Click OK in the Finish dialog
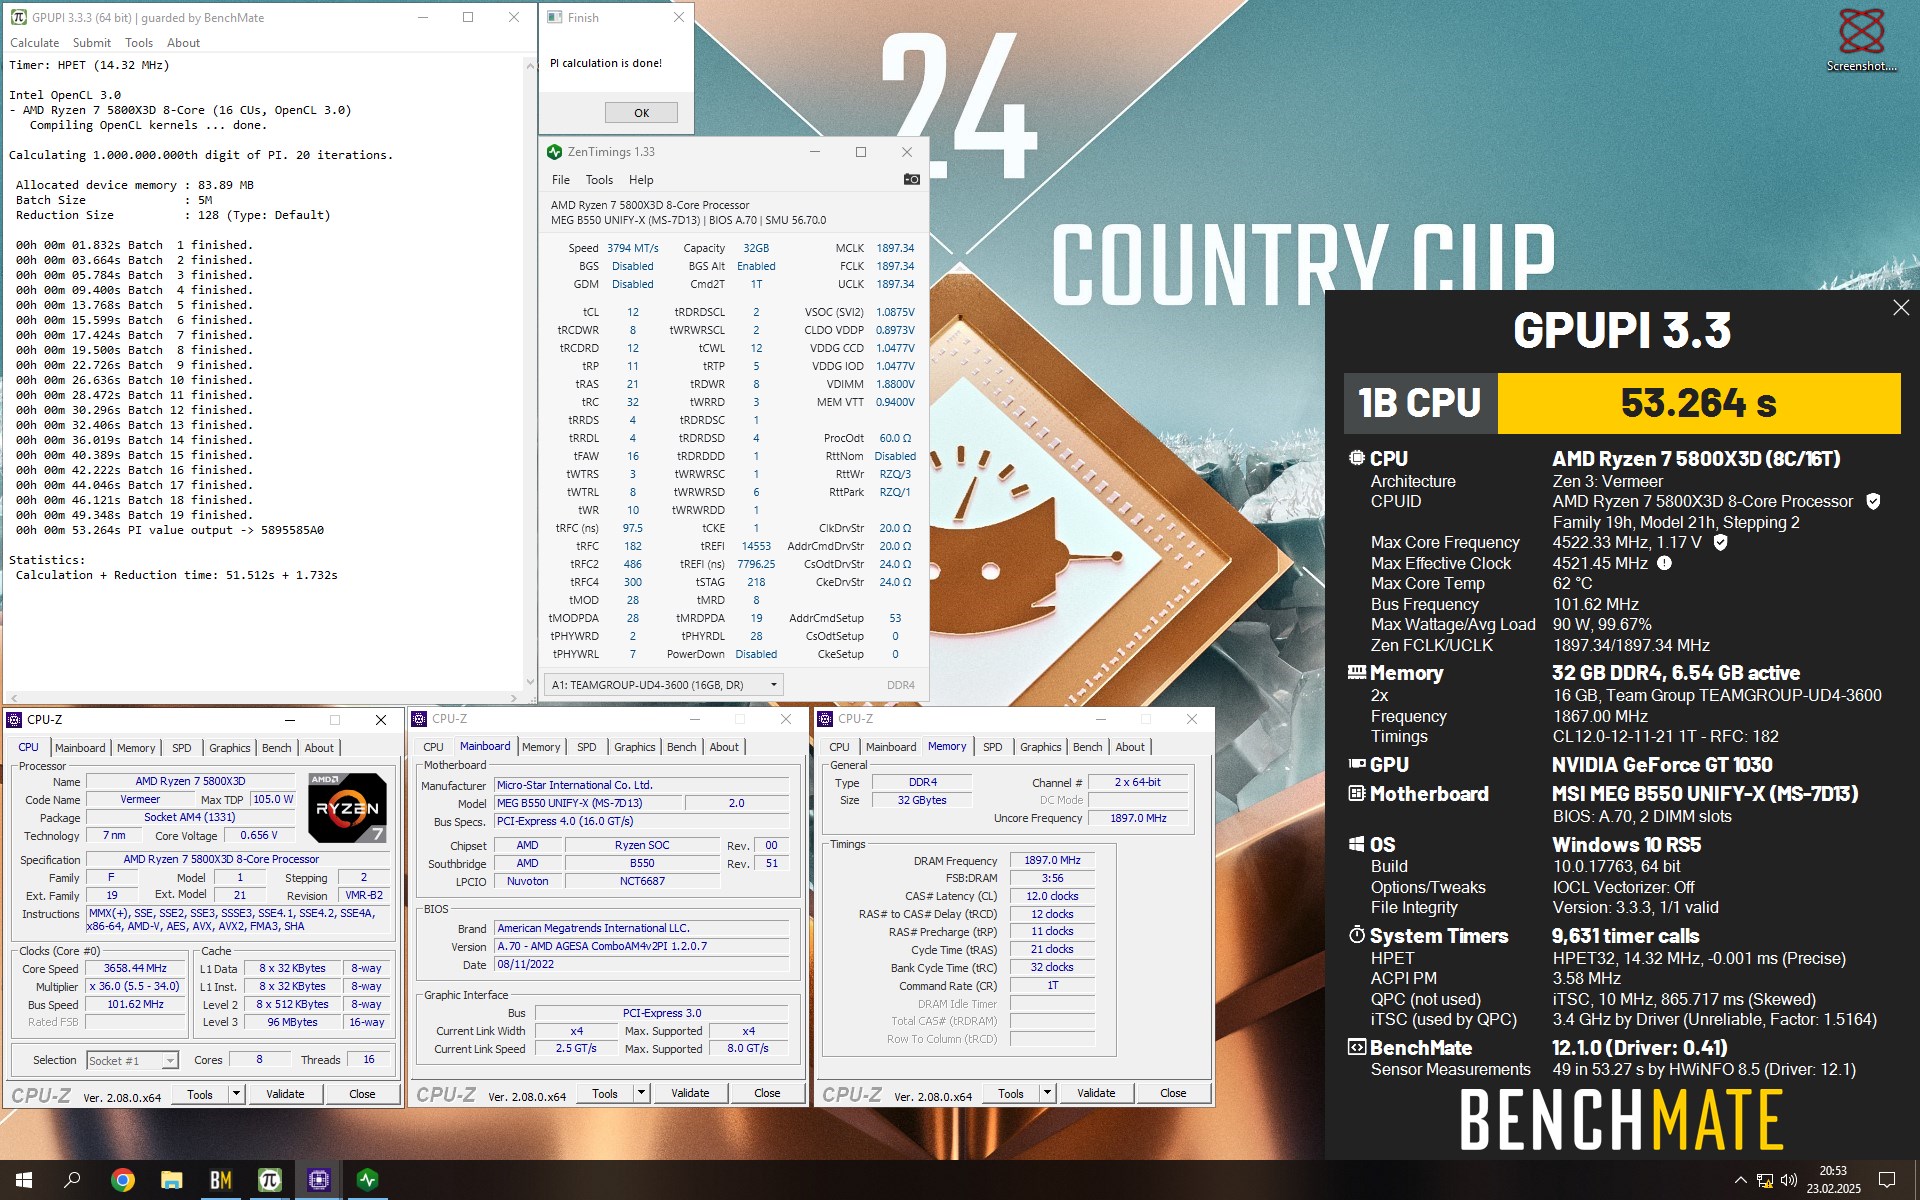The height and width of the screenshot is (1200, 1920). [x=641, y=113]
